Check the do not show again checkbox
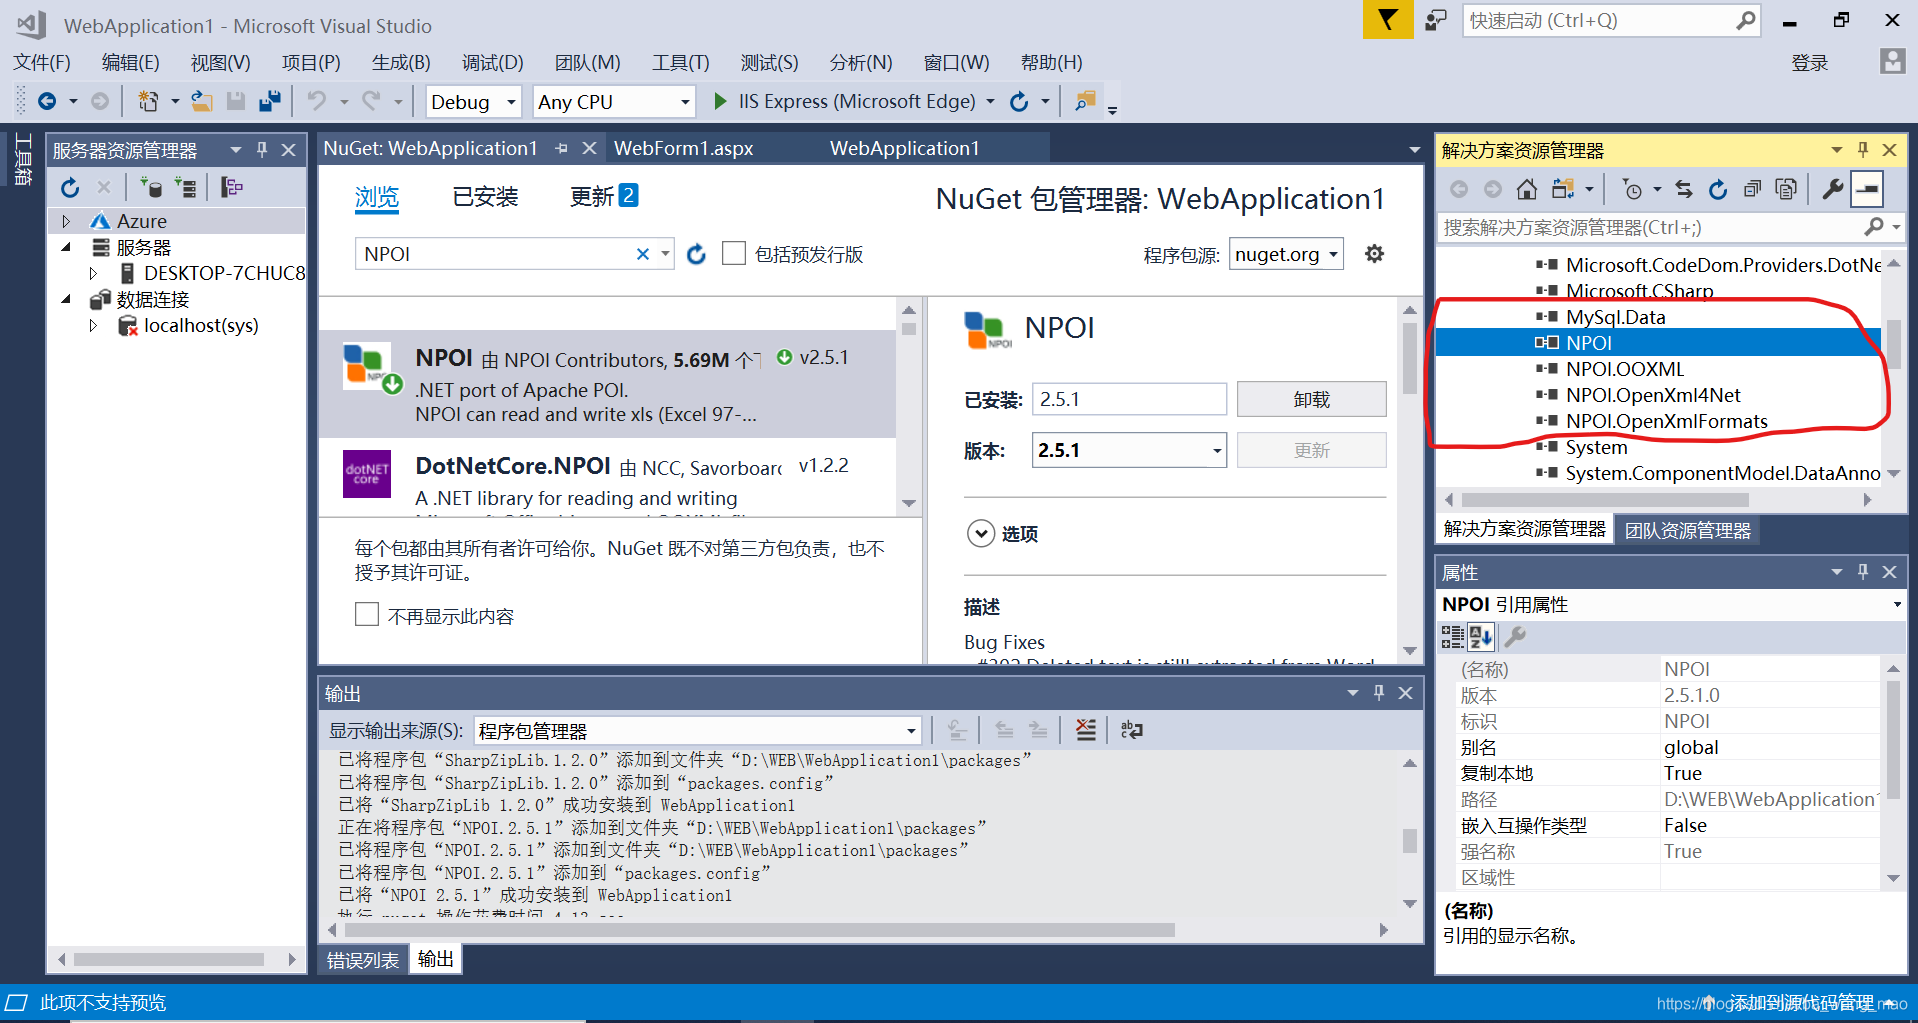Image resolution: width=1918 pixels, height=1023 pixels. [367, 614]
